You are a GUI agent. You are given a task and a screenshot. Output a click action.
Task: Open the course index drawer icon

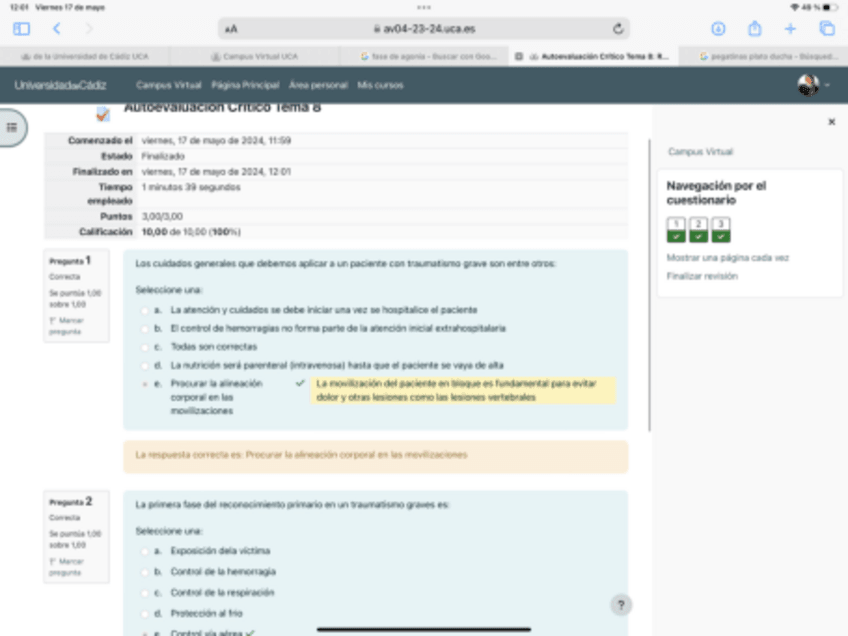coord(12,128)
